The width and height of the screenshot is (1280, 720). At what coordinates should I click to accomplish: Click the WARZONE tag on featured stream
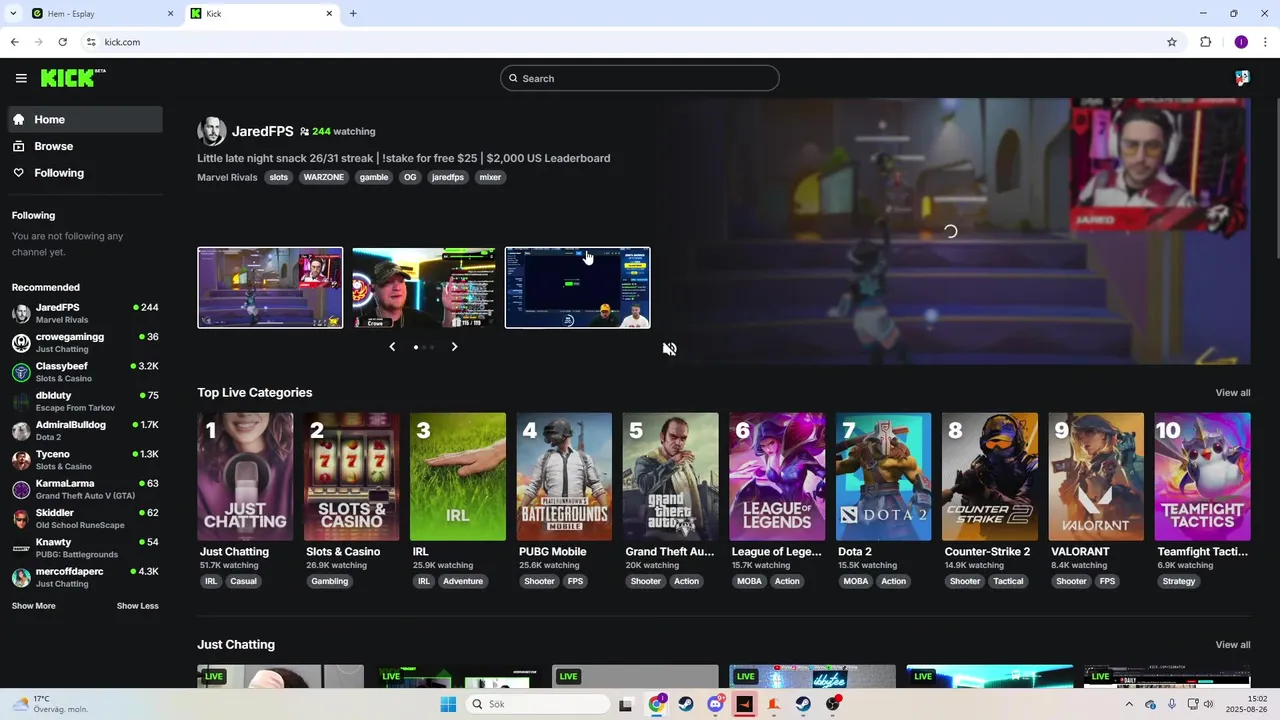[324, 177]
